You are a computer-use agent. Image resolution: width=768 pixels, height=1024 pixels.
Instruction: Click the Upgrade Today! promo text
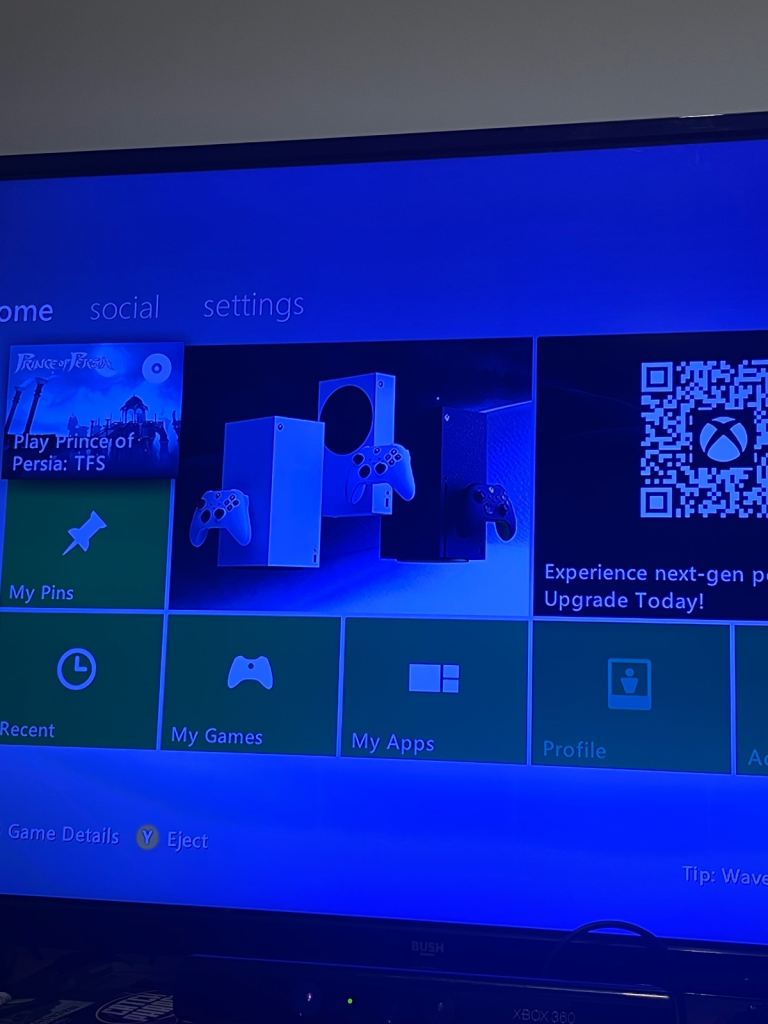(x=624, y=600)
